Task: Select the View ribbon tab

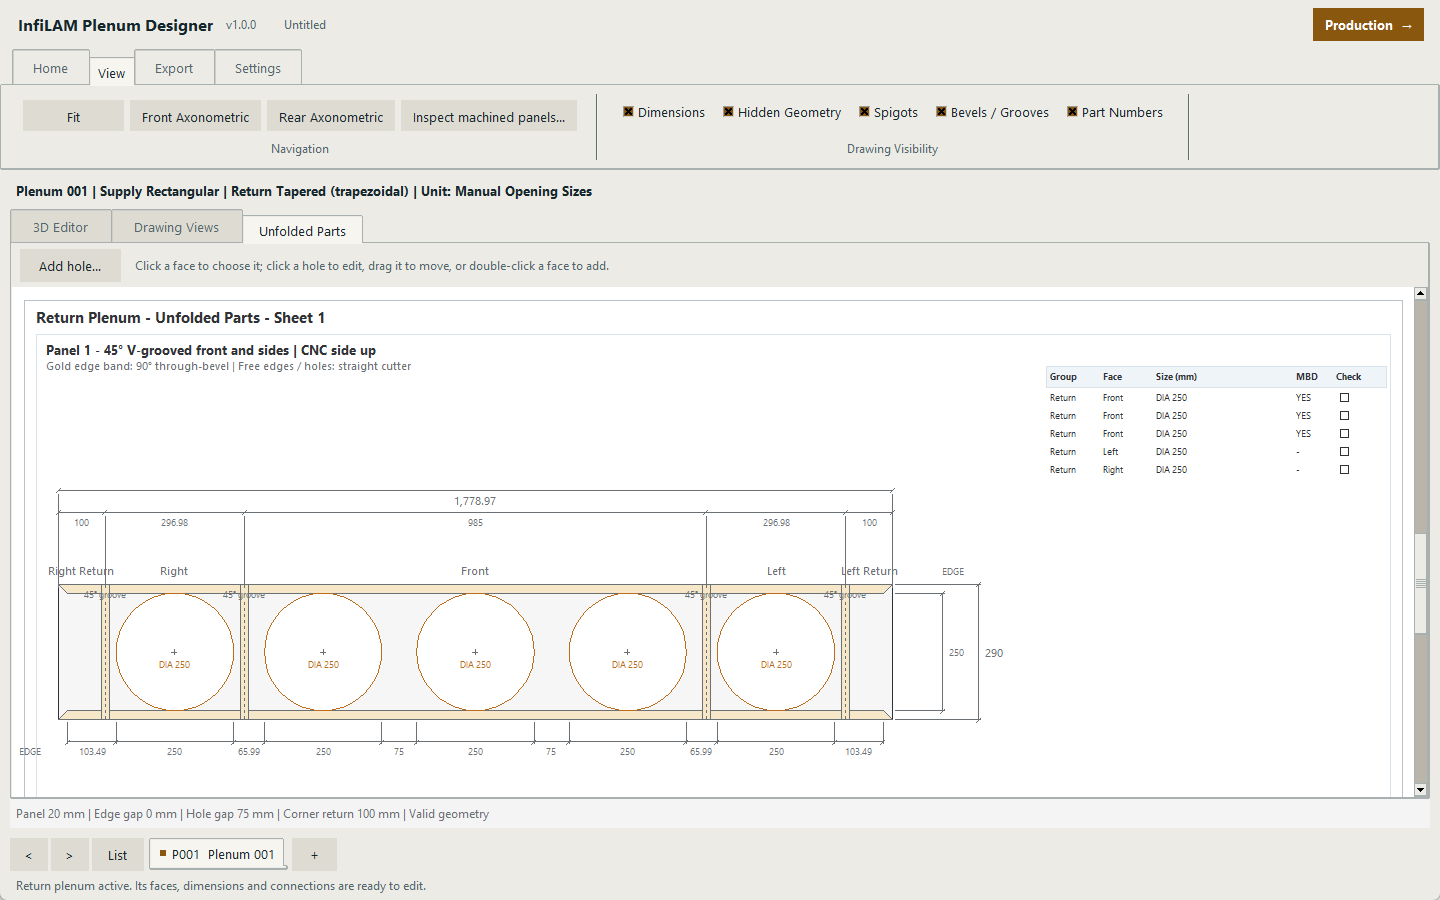Action: click(x=112, y=72)
